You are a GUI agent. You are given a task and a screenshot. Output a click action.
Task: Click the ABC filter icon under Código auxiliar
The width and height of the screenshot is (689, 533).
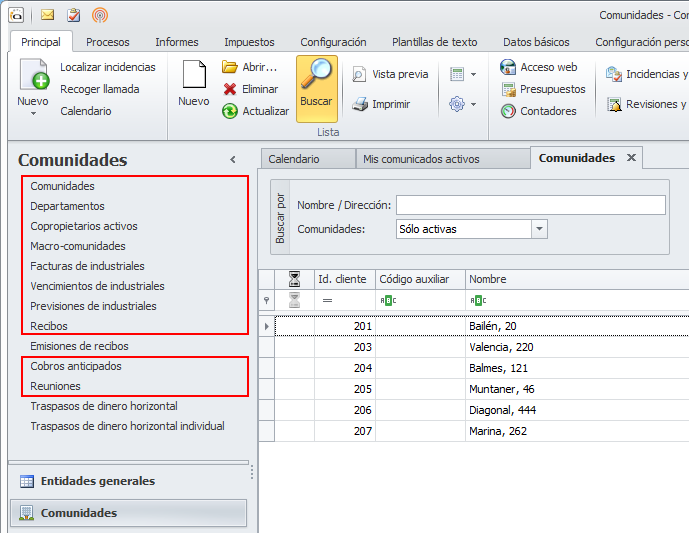[388, 301]
